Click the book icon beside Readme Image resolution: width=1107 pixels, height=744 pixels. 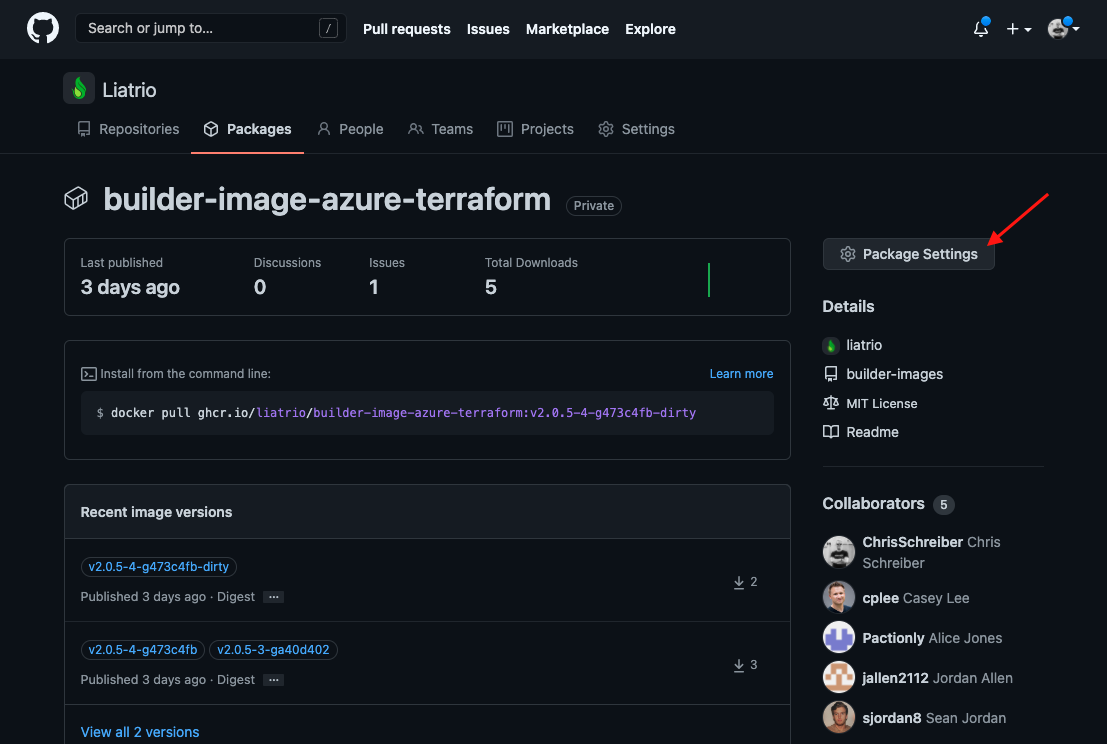click(x=831, y=432)
